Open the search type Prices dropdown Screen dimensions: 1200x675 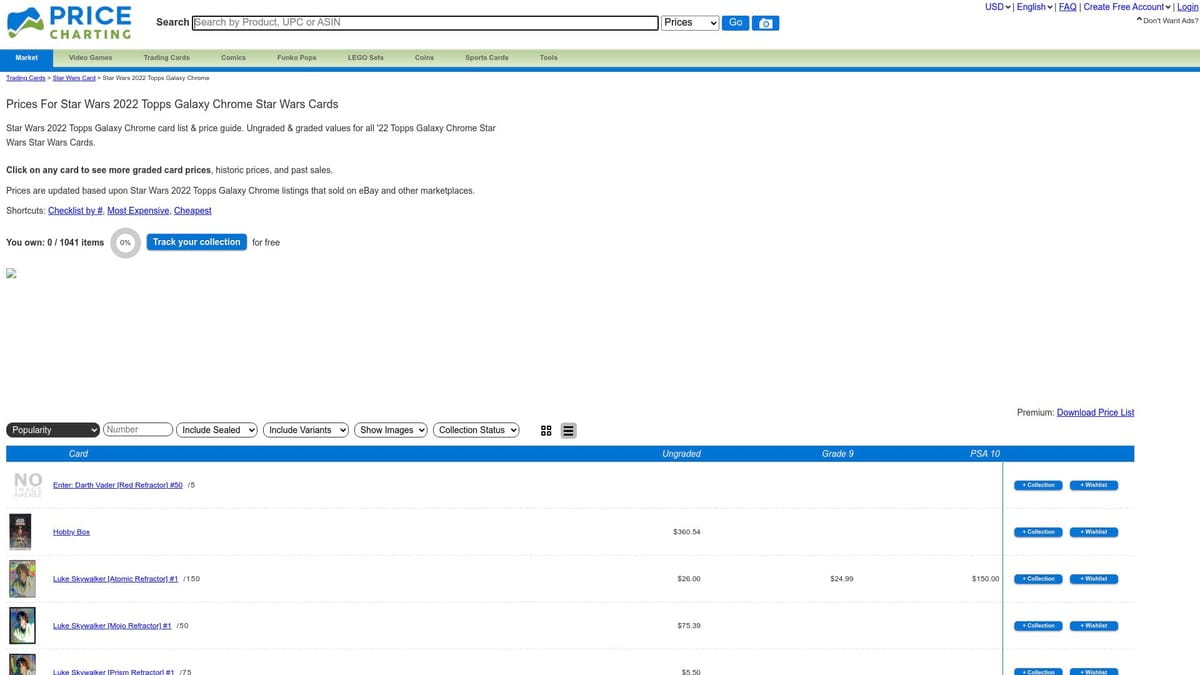click(x=690, y=23)
